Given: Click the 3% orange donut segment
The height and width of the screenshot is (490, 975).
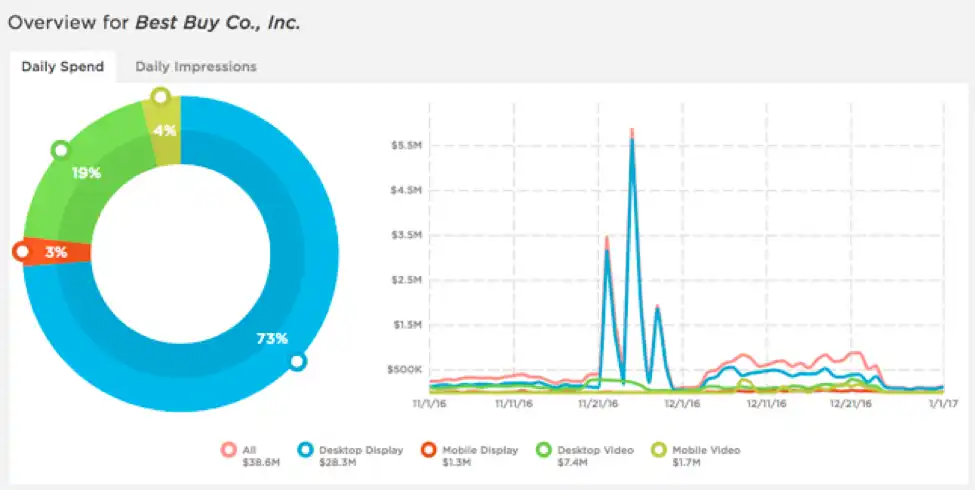Looking at the screenshot, I should coord(59,253).
